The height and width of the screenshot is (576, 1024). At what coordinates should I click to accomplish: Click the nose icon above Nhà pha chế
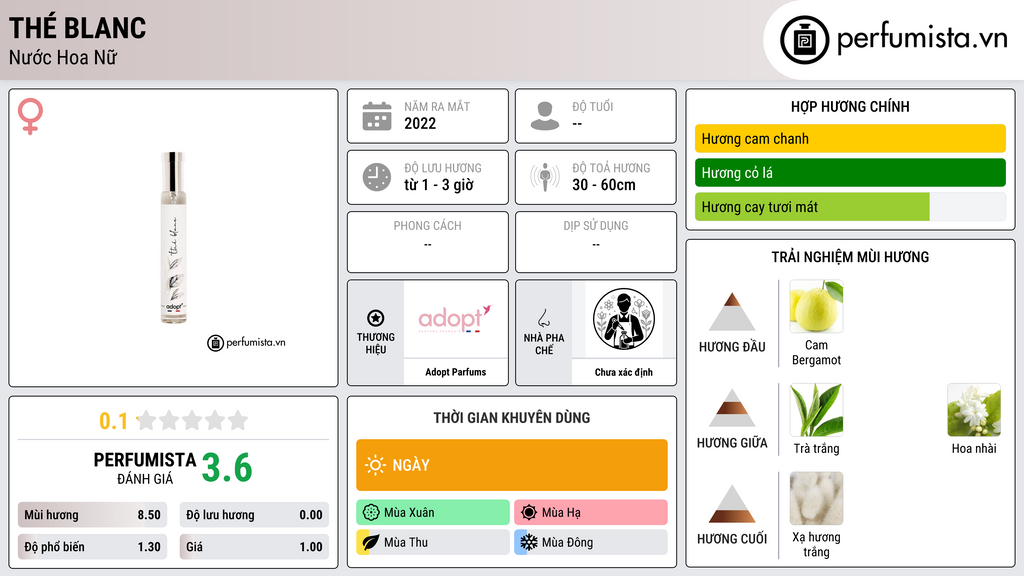tap(543, 318)
